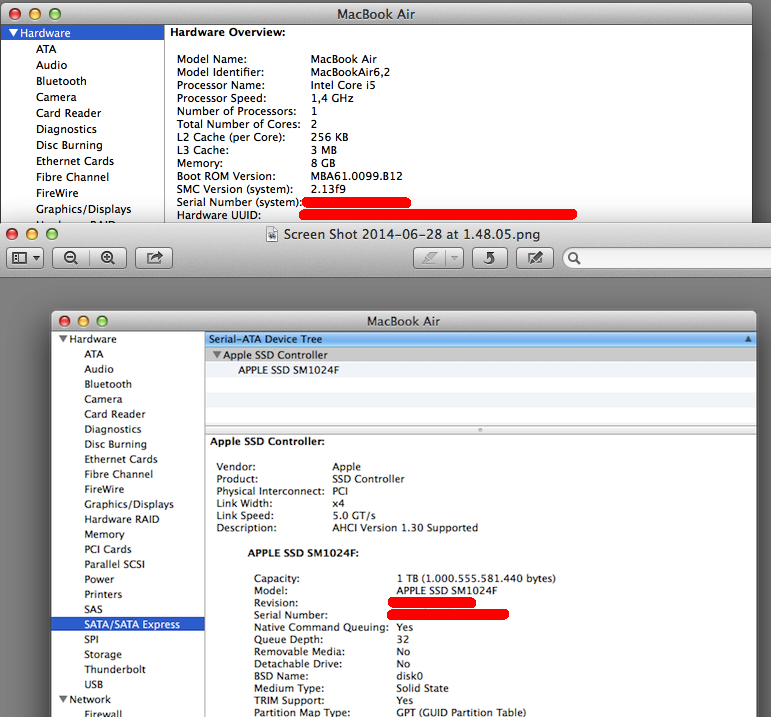
Task: Select Camera in the top window sidebar
Action: coord(56,97)
